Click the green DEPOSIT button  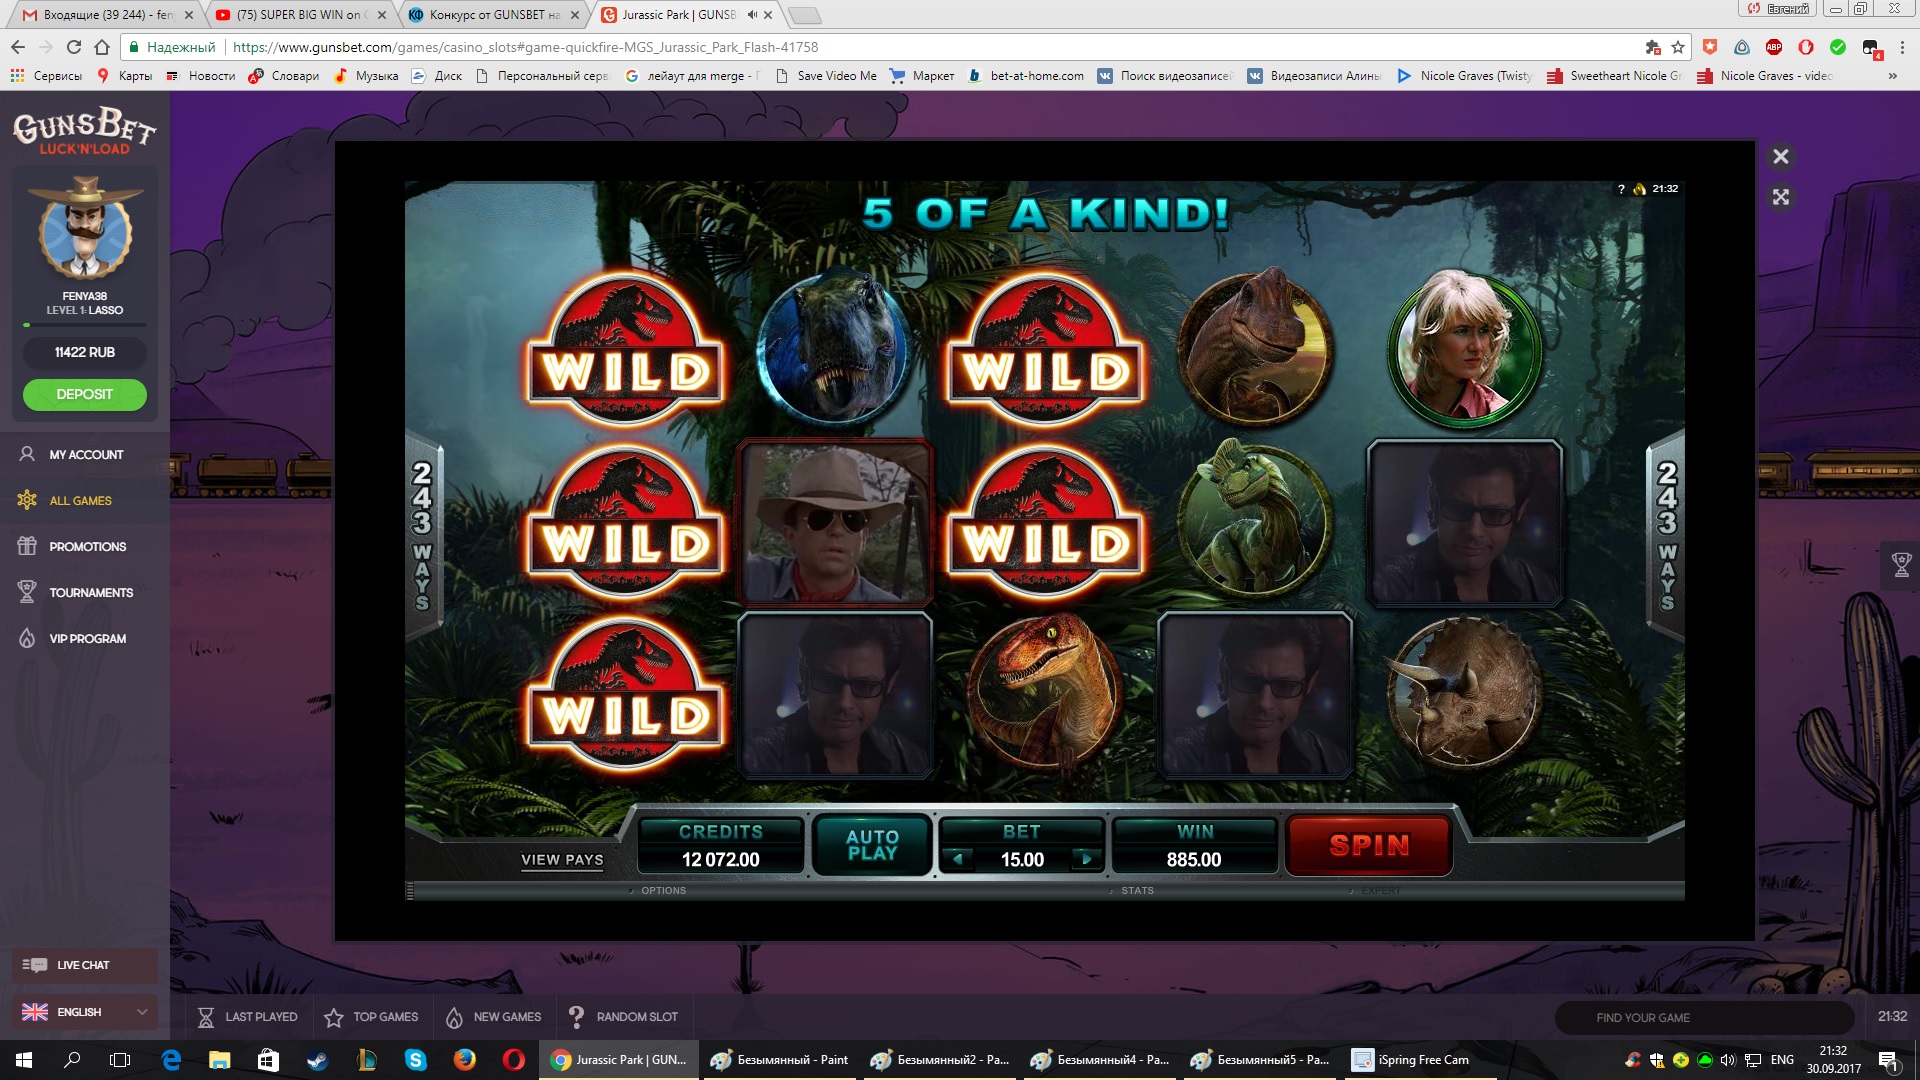(85, 394)
